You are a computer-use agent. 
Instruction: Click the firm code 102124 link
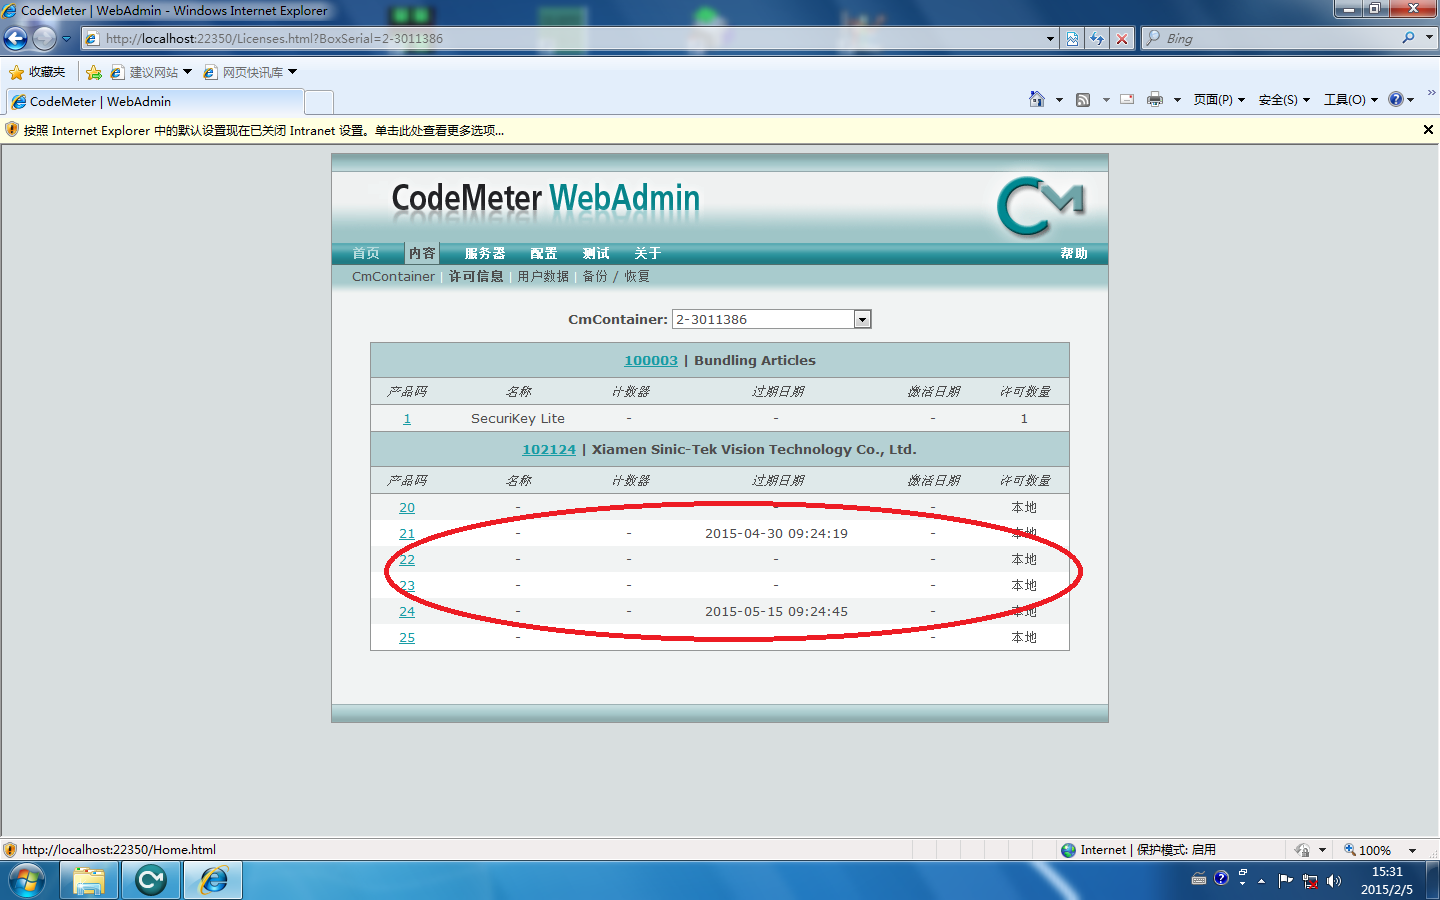tap(549, 449)
